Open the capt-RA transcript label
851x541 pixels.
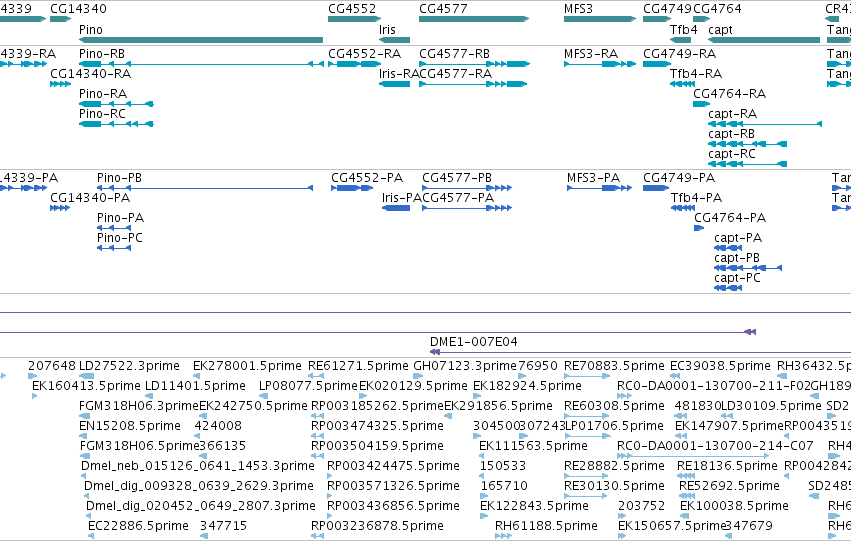pos(732,113)
